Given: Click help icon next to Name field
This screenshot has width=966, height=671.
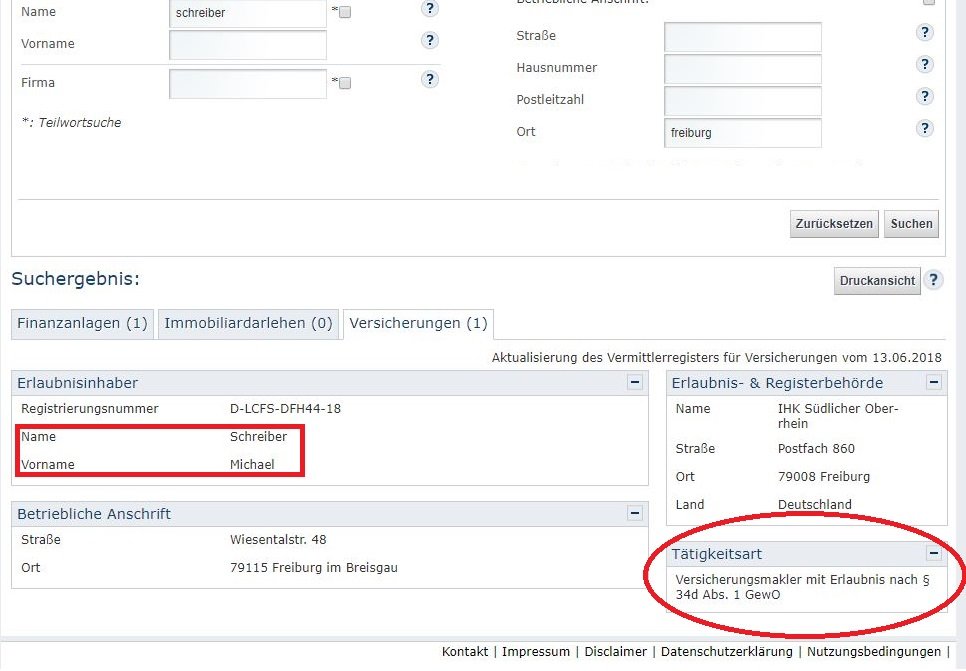Looking at the screenshot, I should point(430,9).
